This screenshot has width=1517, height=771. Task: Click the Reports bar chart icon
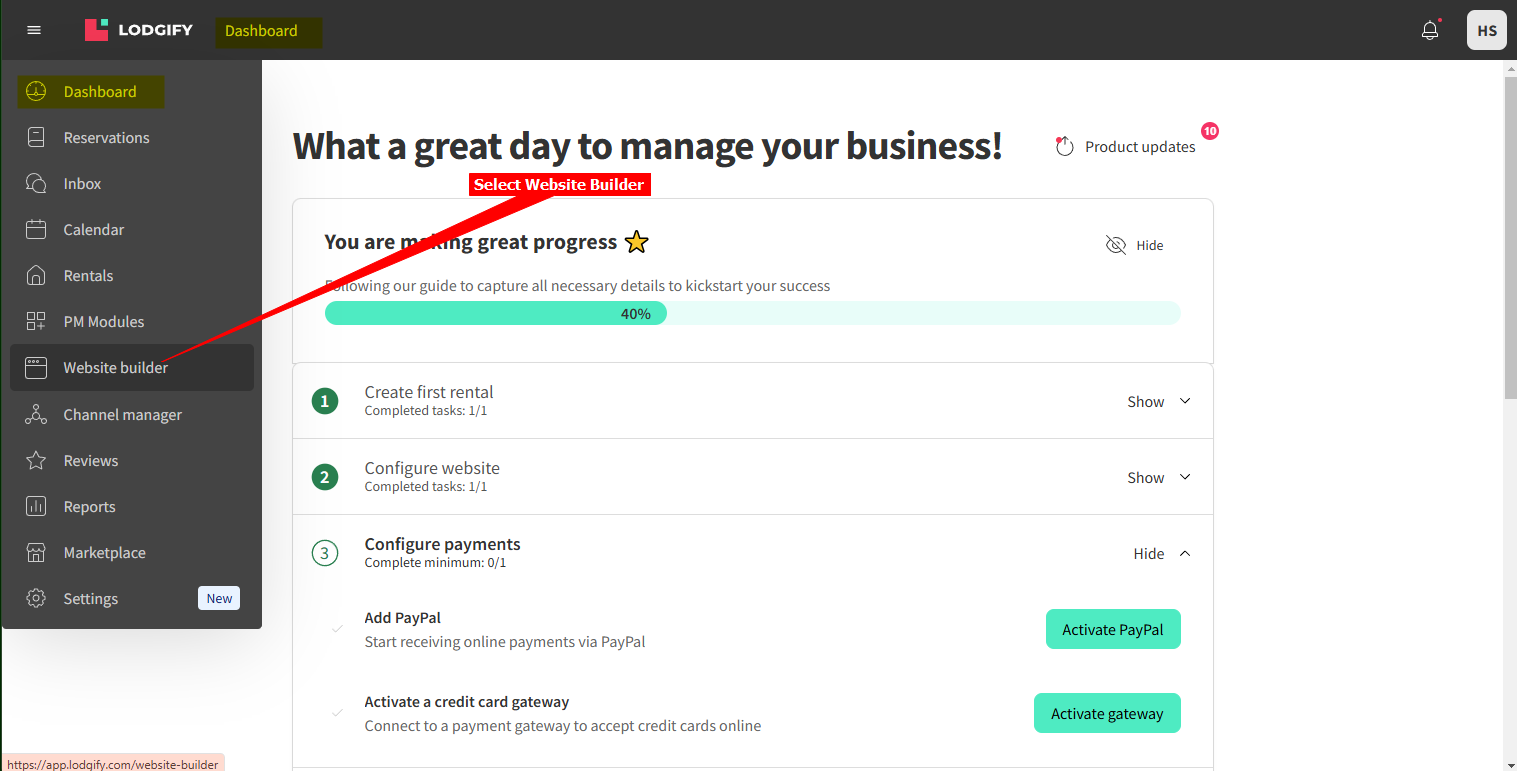[36, 506]
